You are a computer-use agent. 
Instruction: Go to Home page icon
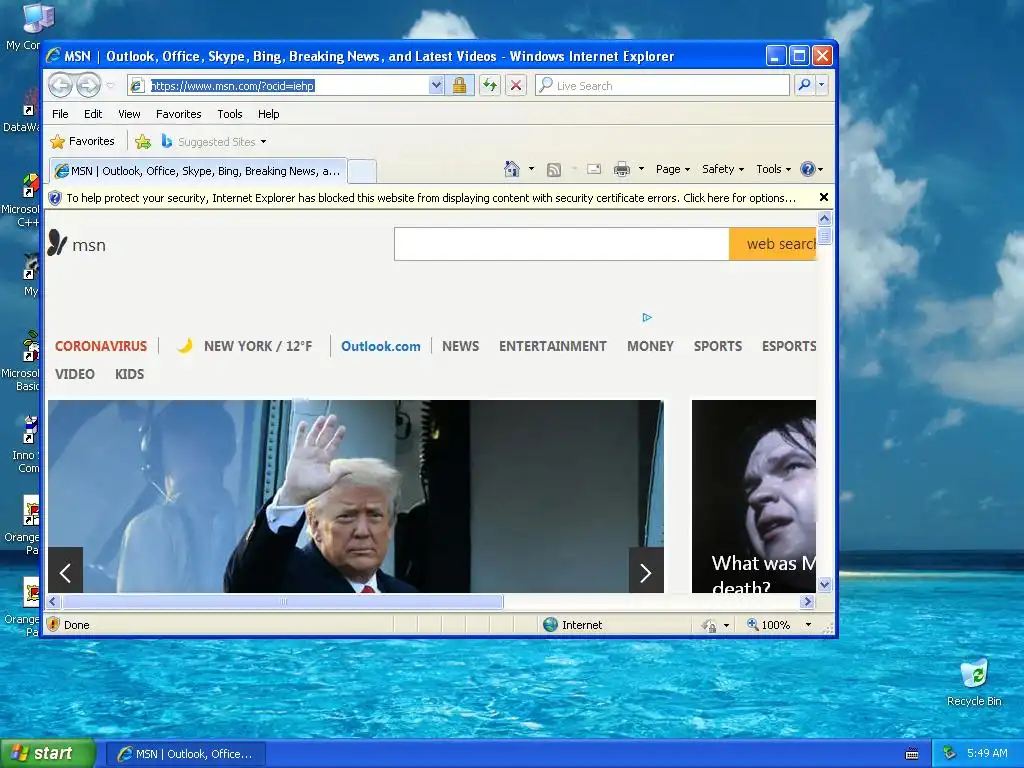tap(511, 169)
